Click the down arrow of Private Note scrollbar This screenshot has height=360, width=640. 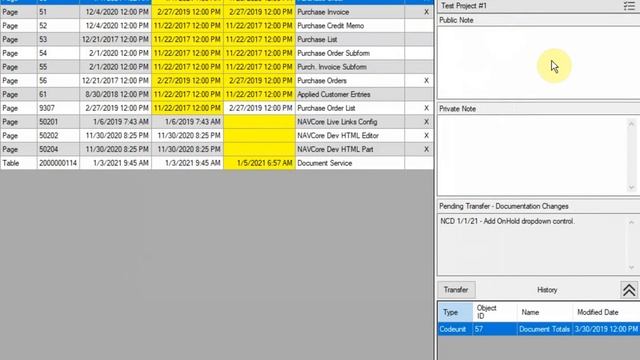click(631, 188)
